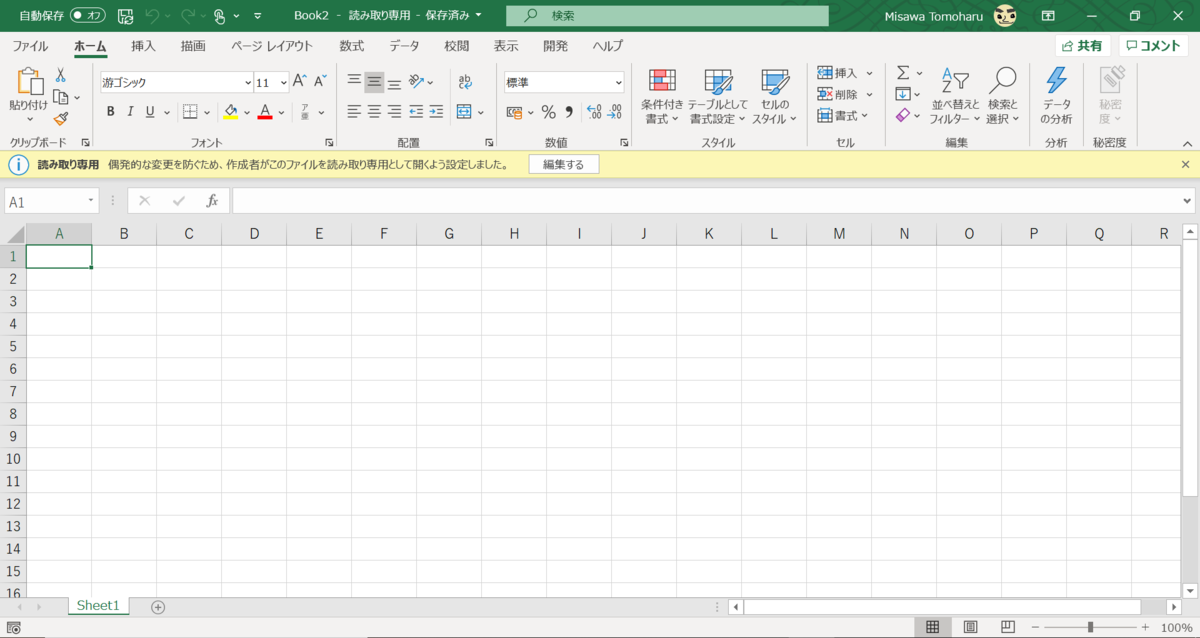This screenshot has width=1200, height=638.
Task: Click the Share (共有) button
Action: point(1083,46)
